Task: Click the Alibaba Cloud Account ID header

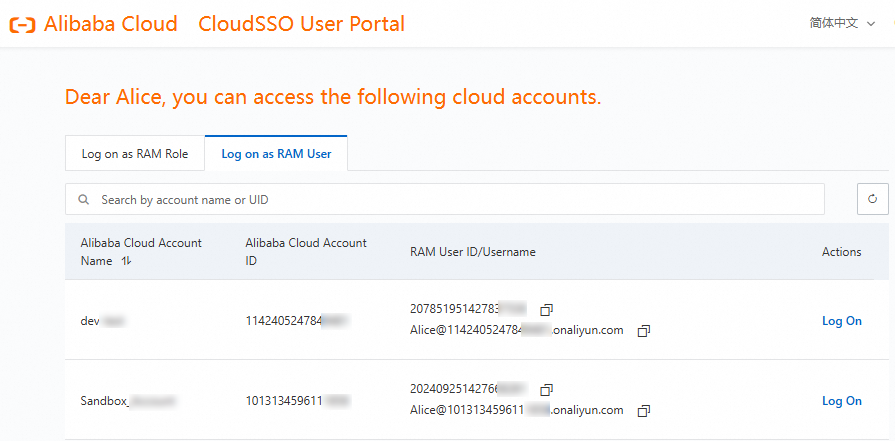Action: [306, 252]
